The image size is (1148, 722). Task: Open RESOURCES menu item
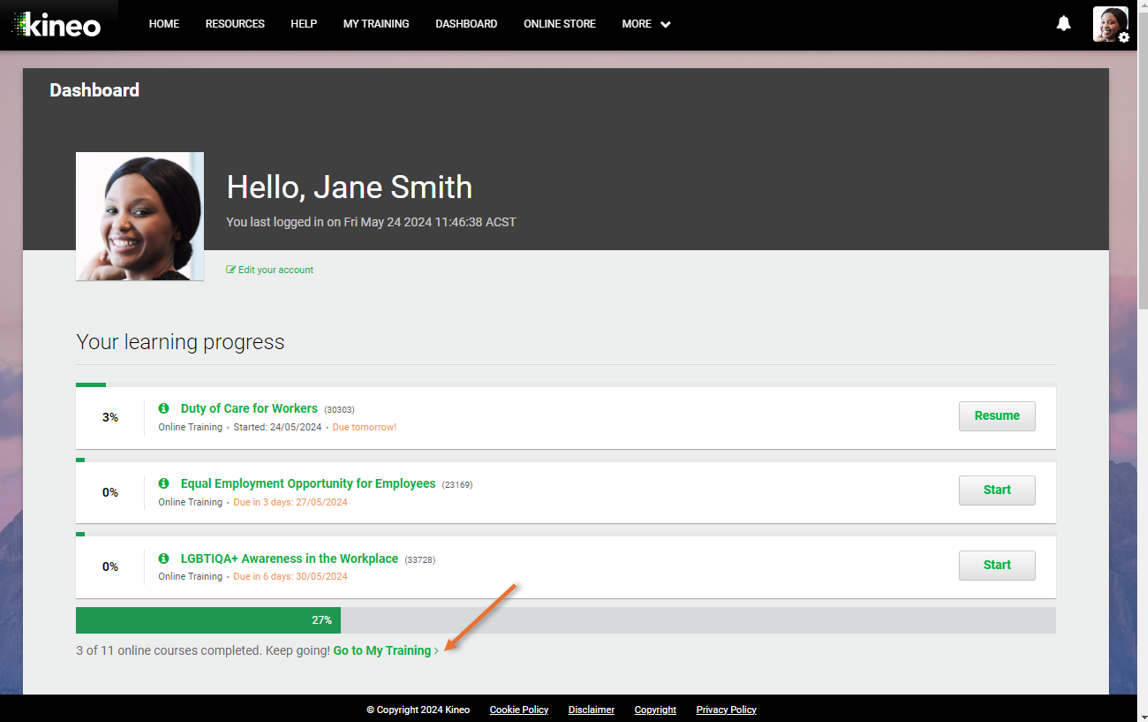pos(235,24)
